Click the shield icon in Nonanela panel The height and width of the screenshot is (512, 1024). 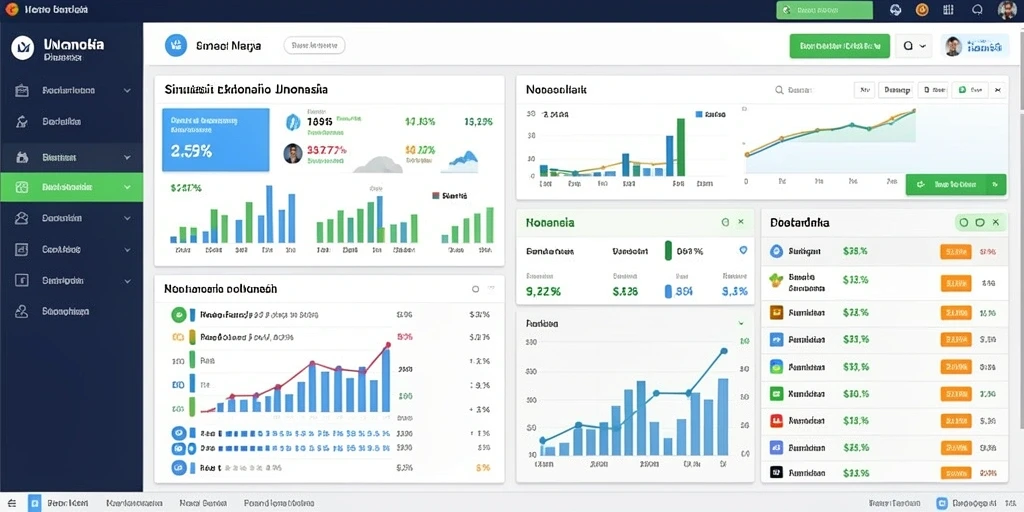[743, 250]
